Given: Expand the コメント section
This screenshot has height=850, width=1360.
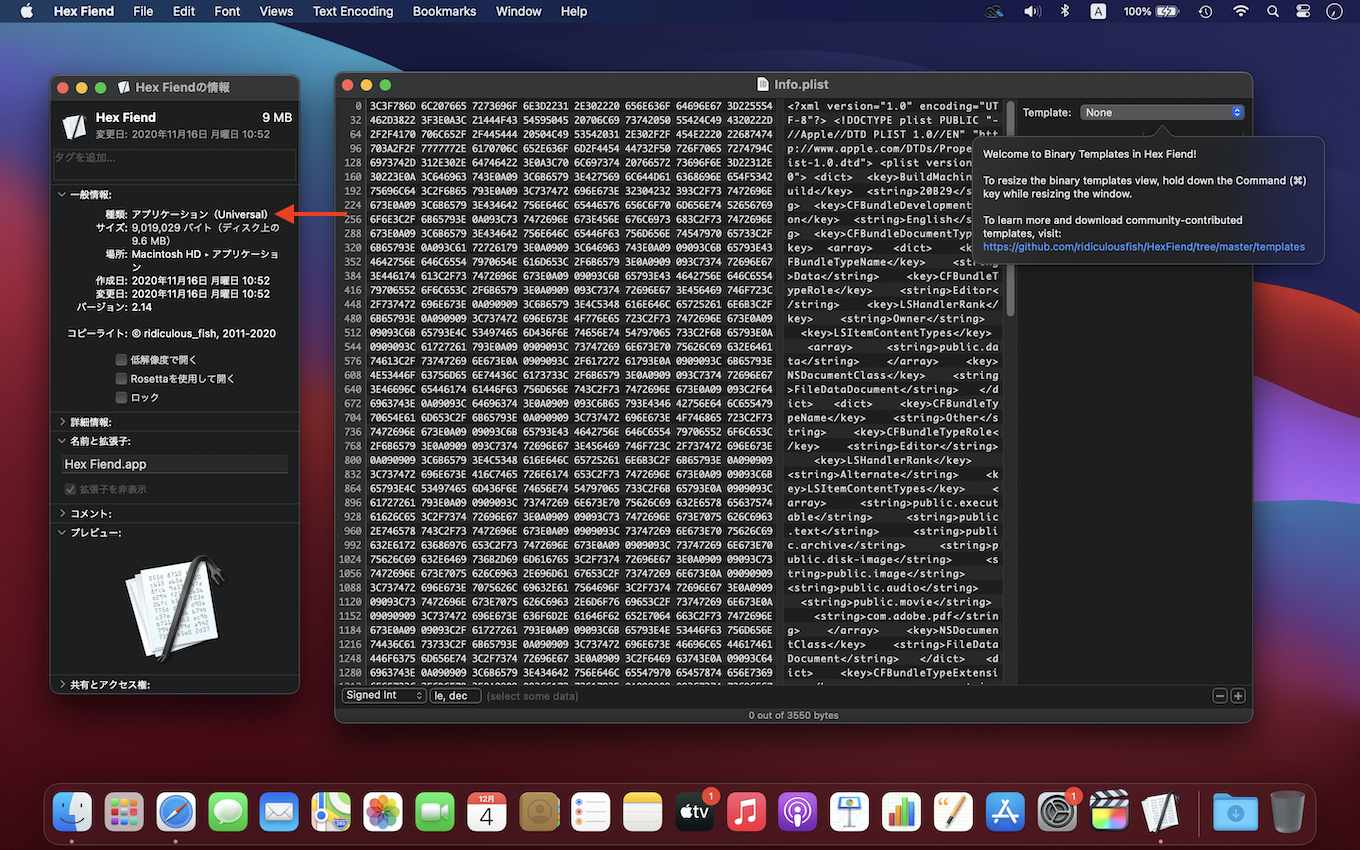Looking at the screenshot, I should point(62,513).
